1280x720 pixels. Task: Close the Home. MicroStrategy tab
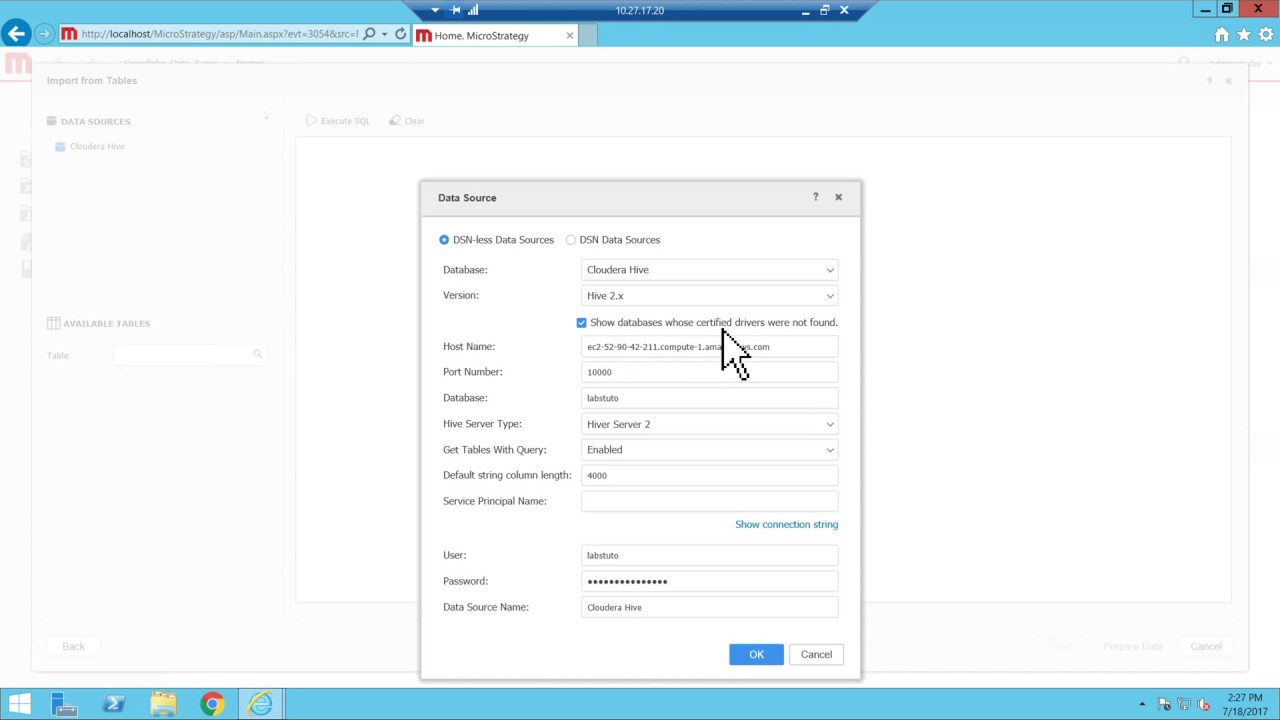(x=570, y=35)
